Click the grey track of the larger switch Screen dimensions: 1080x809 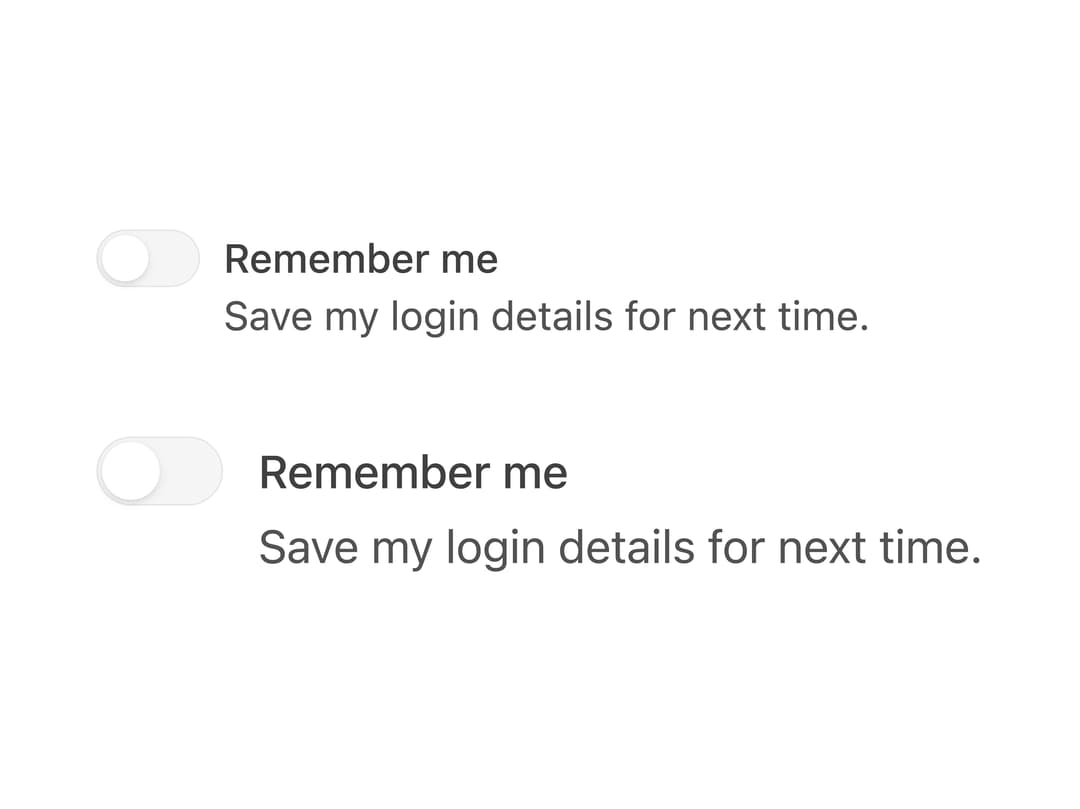(x=191, y=471)
